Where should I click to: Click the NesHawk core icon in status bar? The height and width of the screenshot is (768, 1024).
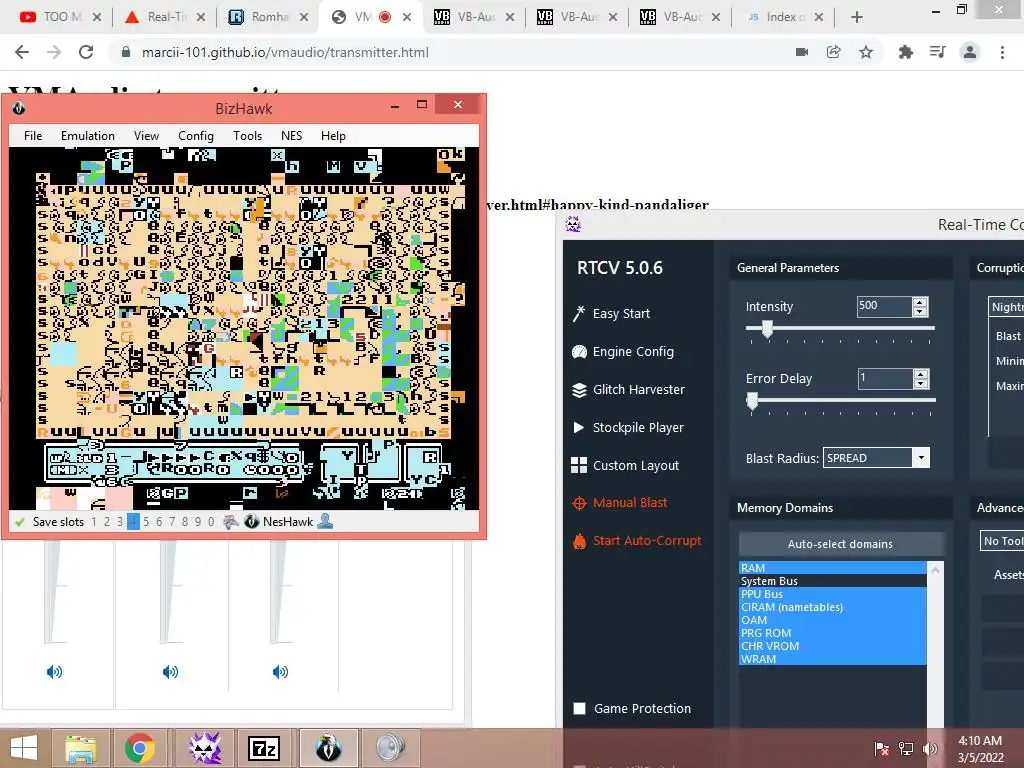coord(252,521)
